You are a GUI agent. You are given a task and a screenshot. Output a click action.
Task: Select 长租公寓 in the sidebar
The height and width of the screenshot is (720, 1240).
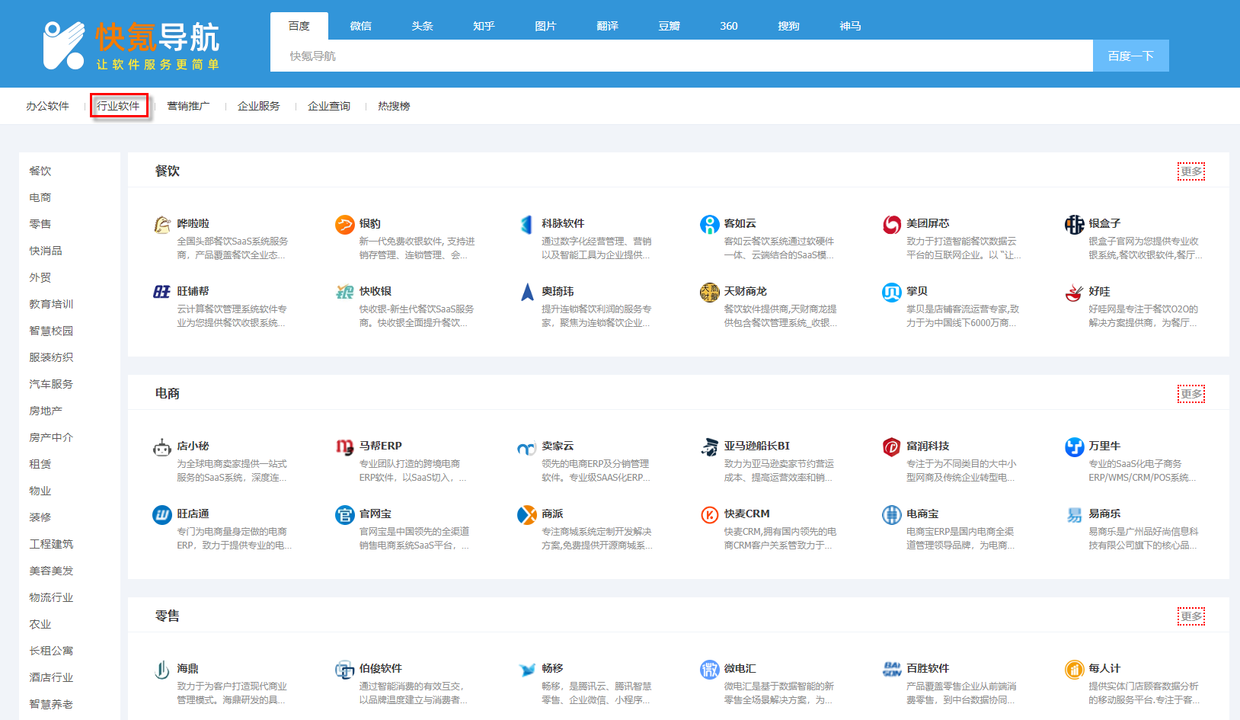pos(51,651)
